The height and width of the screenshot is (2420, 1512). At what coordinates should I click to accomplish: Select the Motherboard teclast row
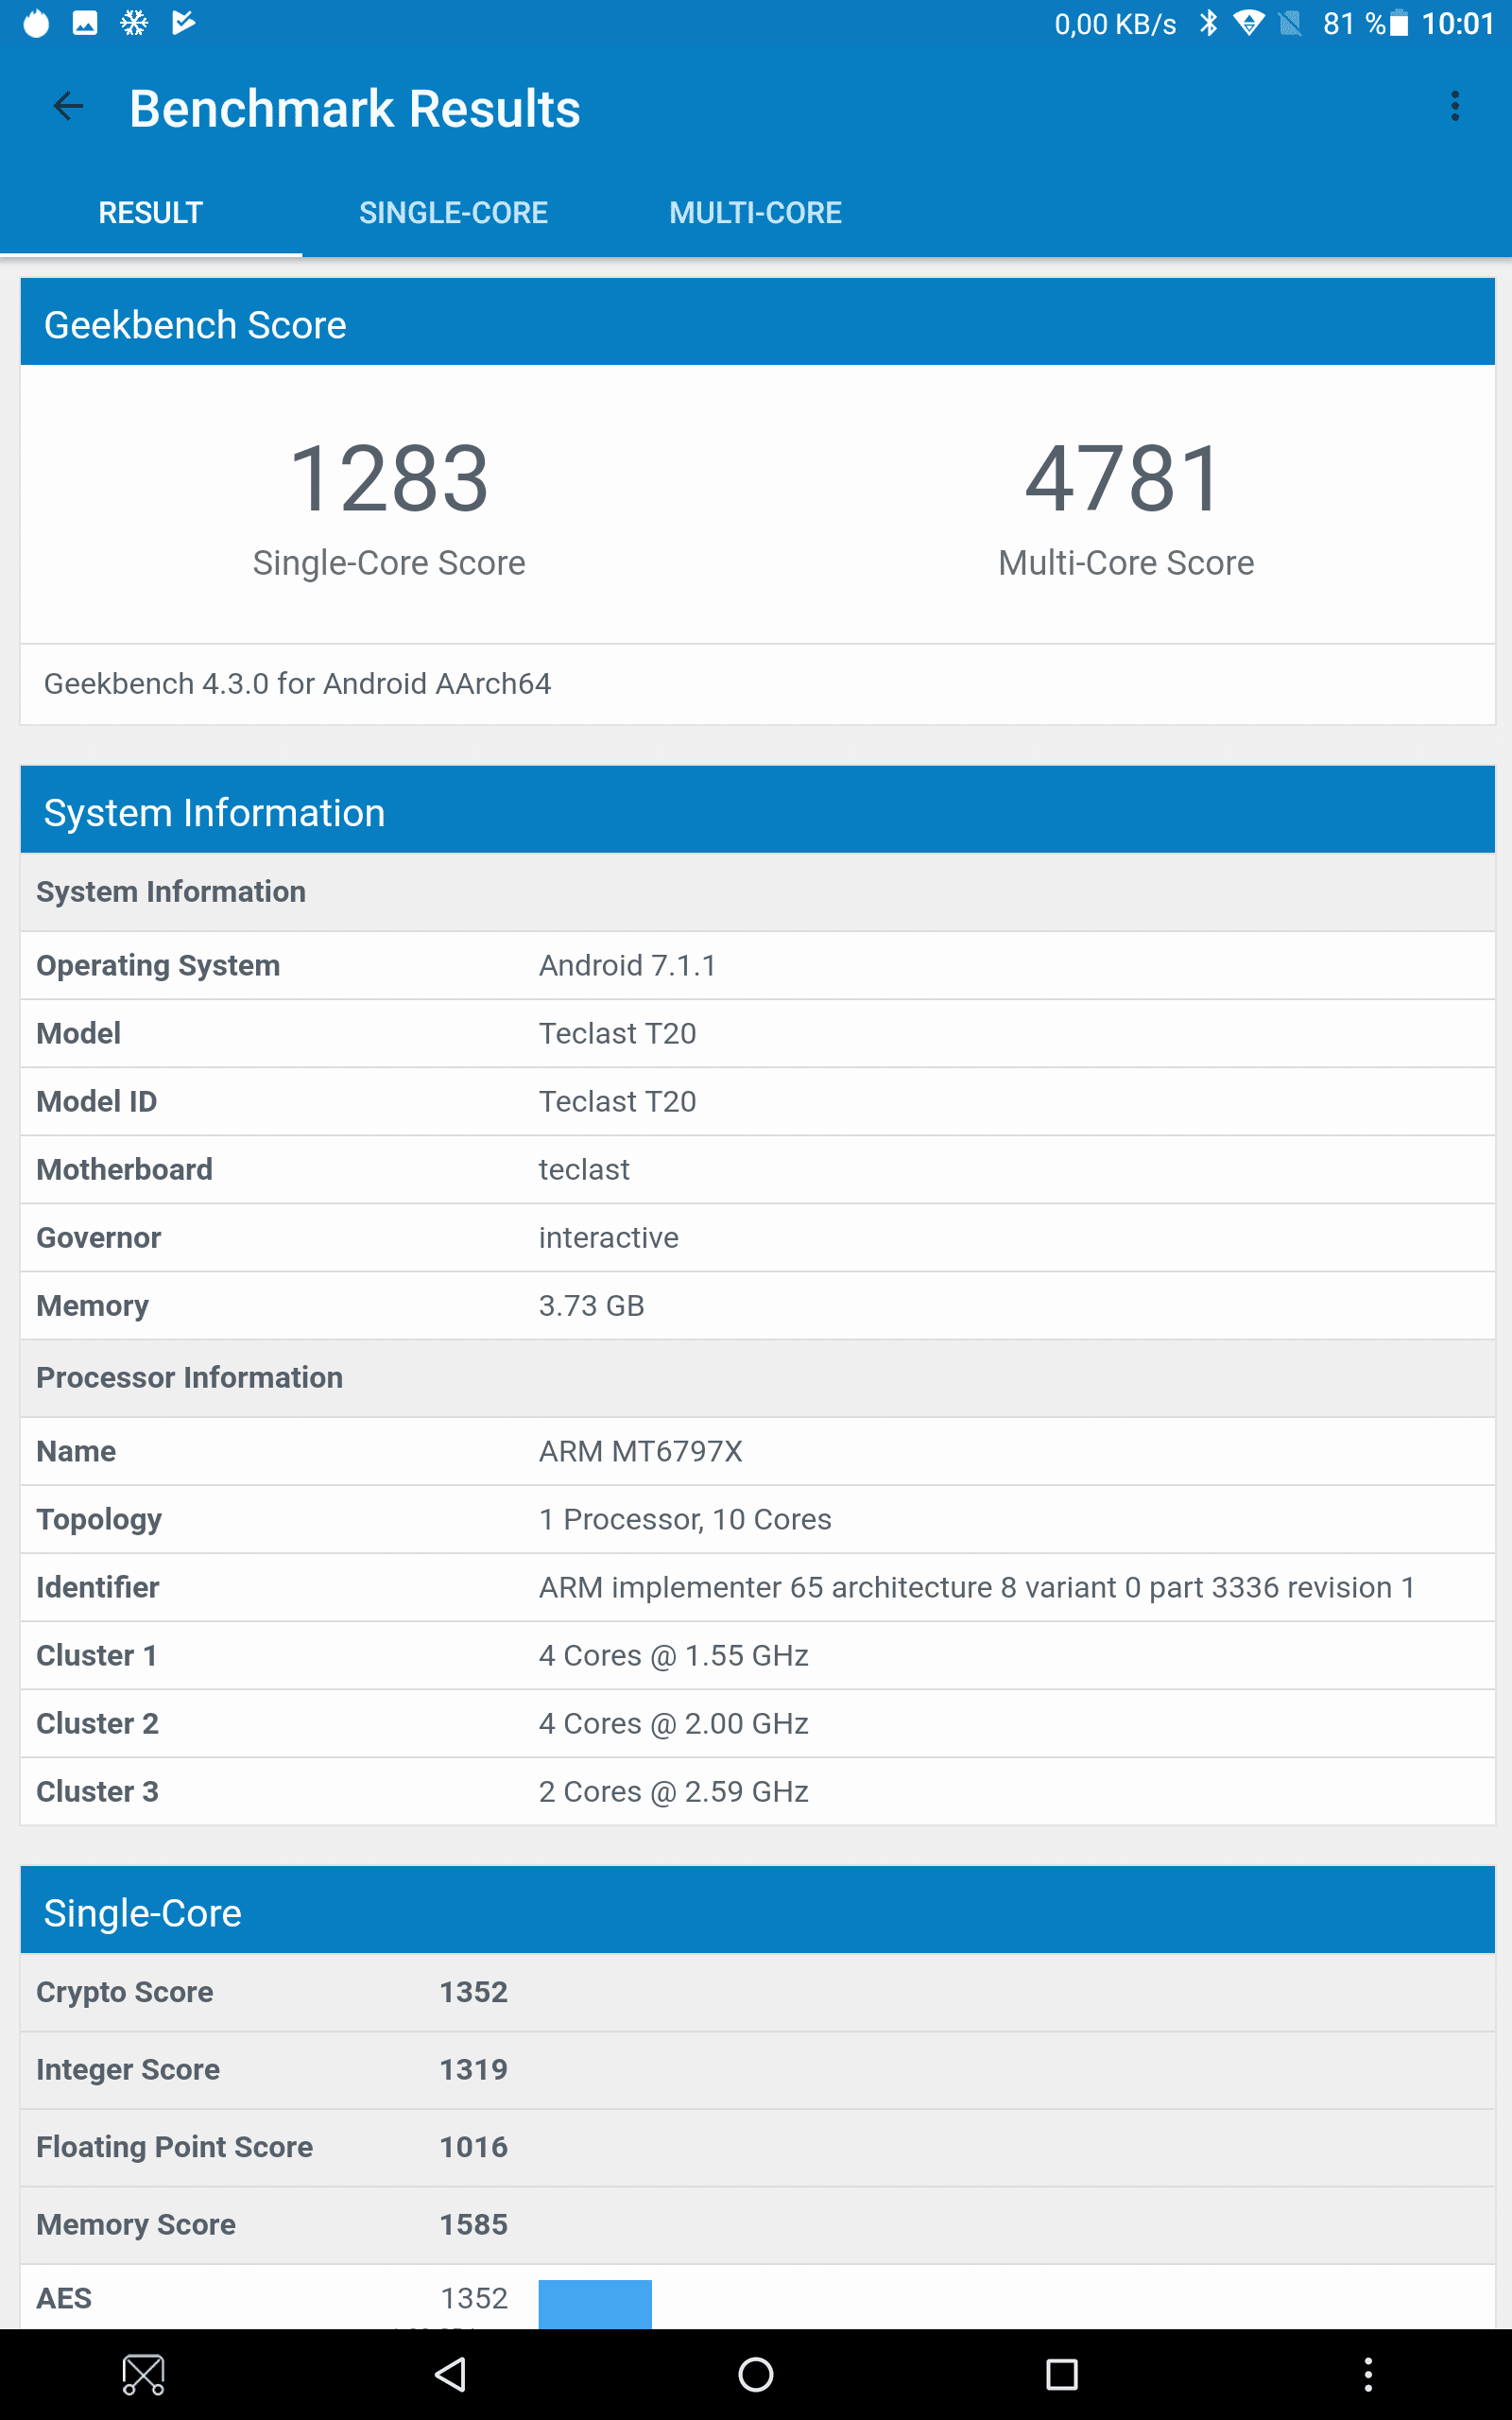tap(757, 1170)
